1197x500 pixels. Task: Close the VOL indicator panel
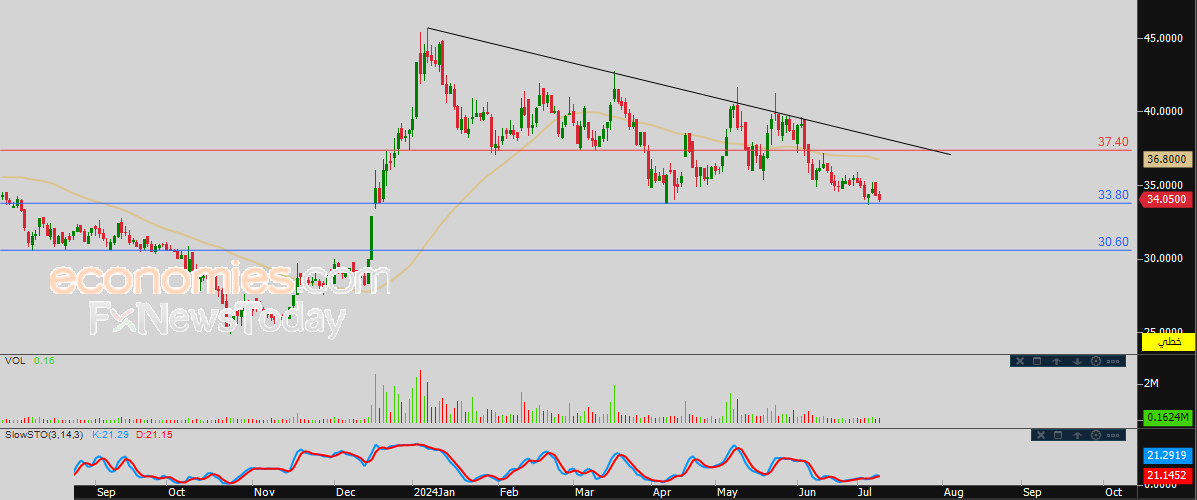pos(1020,361)
